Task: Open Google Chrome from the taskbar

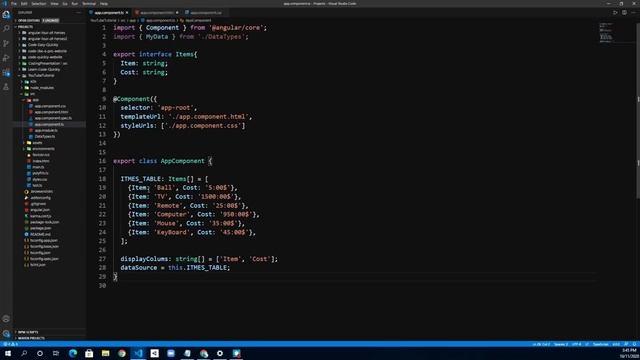Action: pyautogui.click(x=122, y=353)
